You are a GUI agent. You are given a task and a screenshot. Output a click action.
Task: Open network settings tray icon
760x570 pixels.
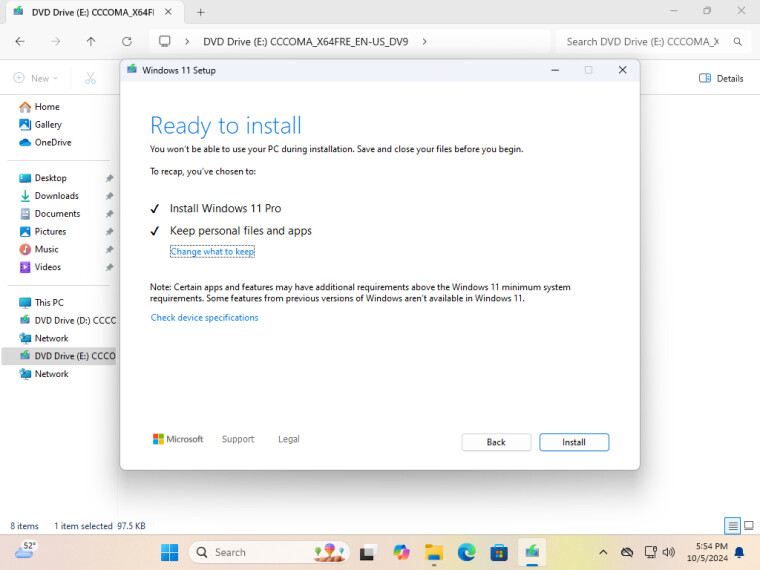click(650, 552)
